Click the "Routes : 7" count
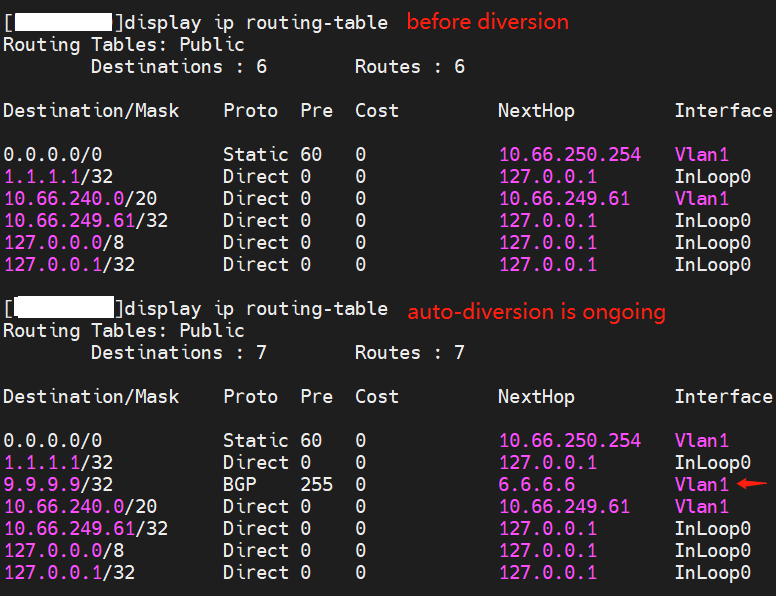776x596 pixels. coord(410,353)
